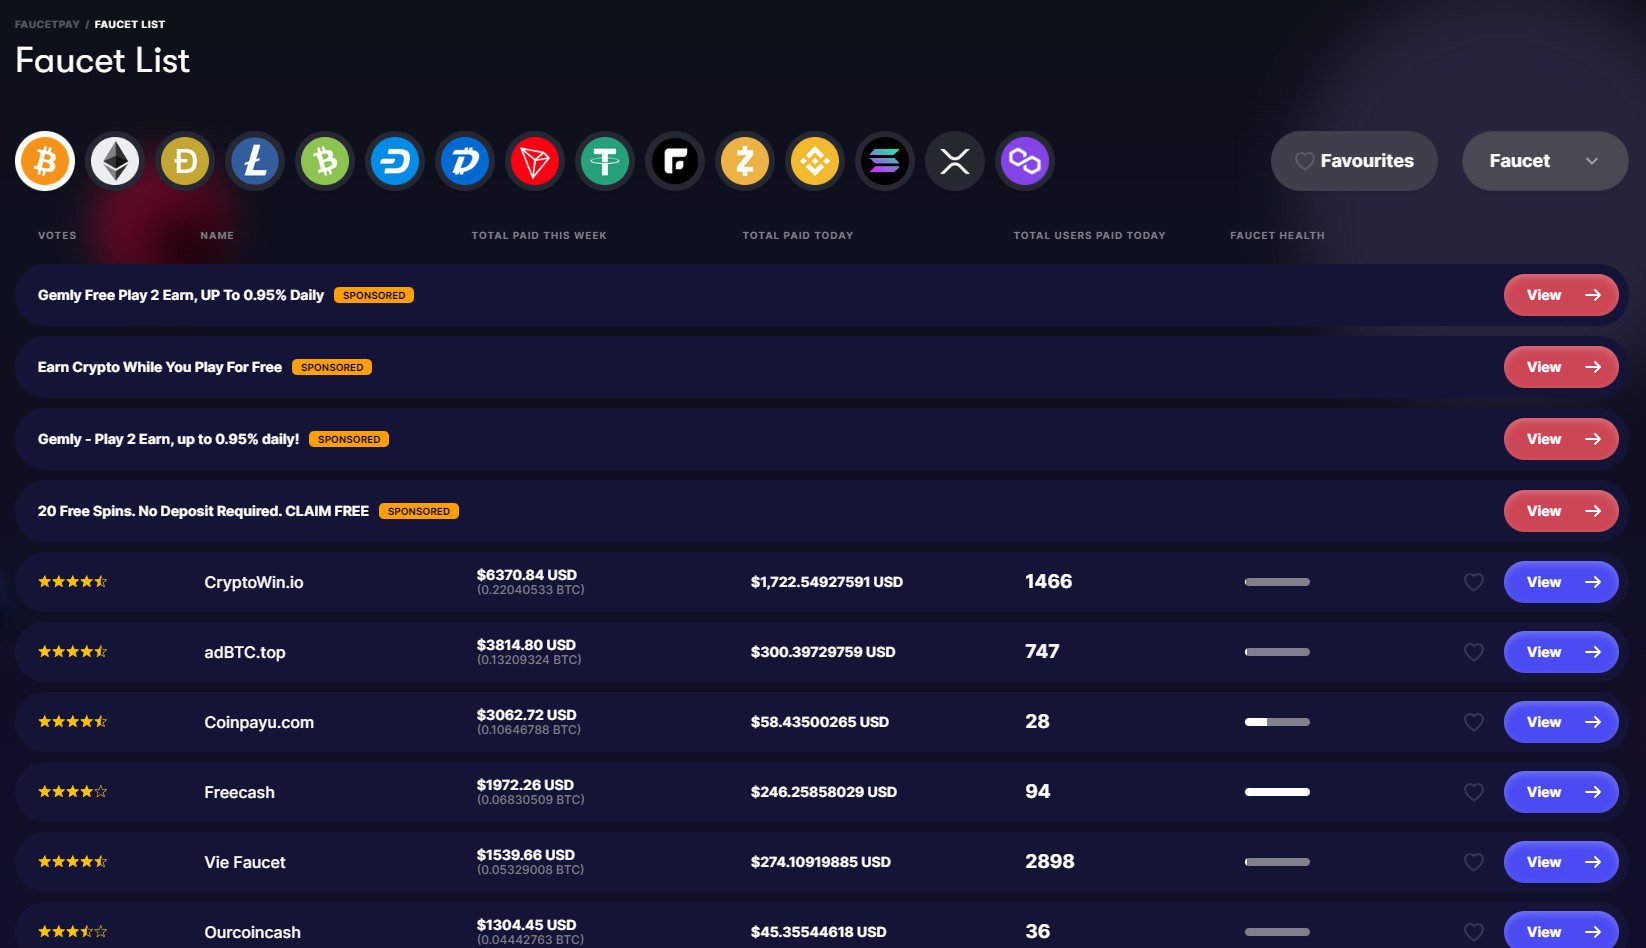The width and height of the screenshot is (1646, 948).
Task: Click the Freecash star rating
Action: [72, 791]
